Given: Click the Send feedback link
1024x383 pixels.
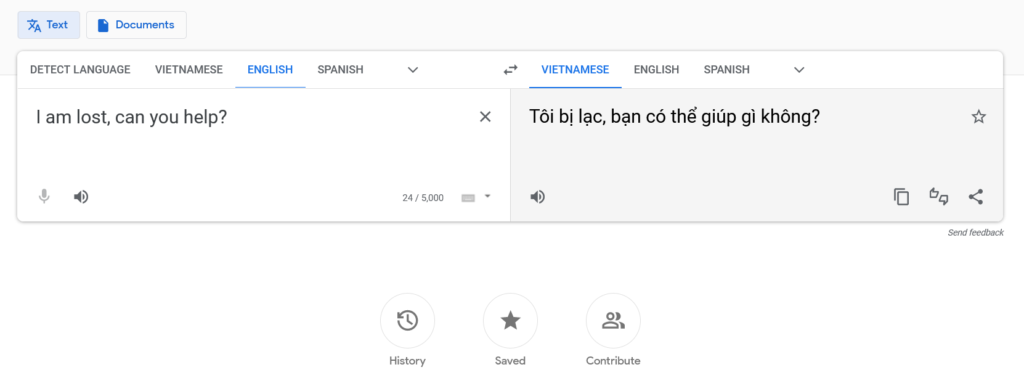Looking at the screenshot, I should click(x=976, y=233).
